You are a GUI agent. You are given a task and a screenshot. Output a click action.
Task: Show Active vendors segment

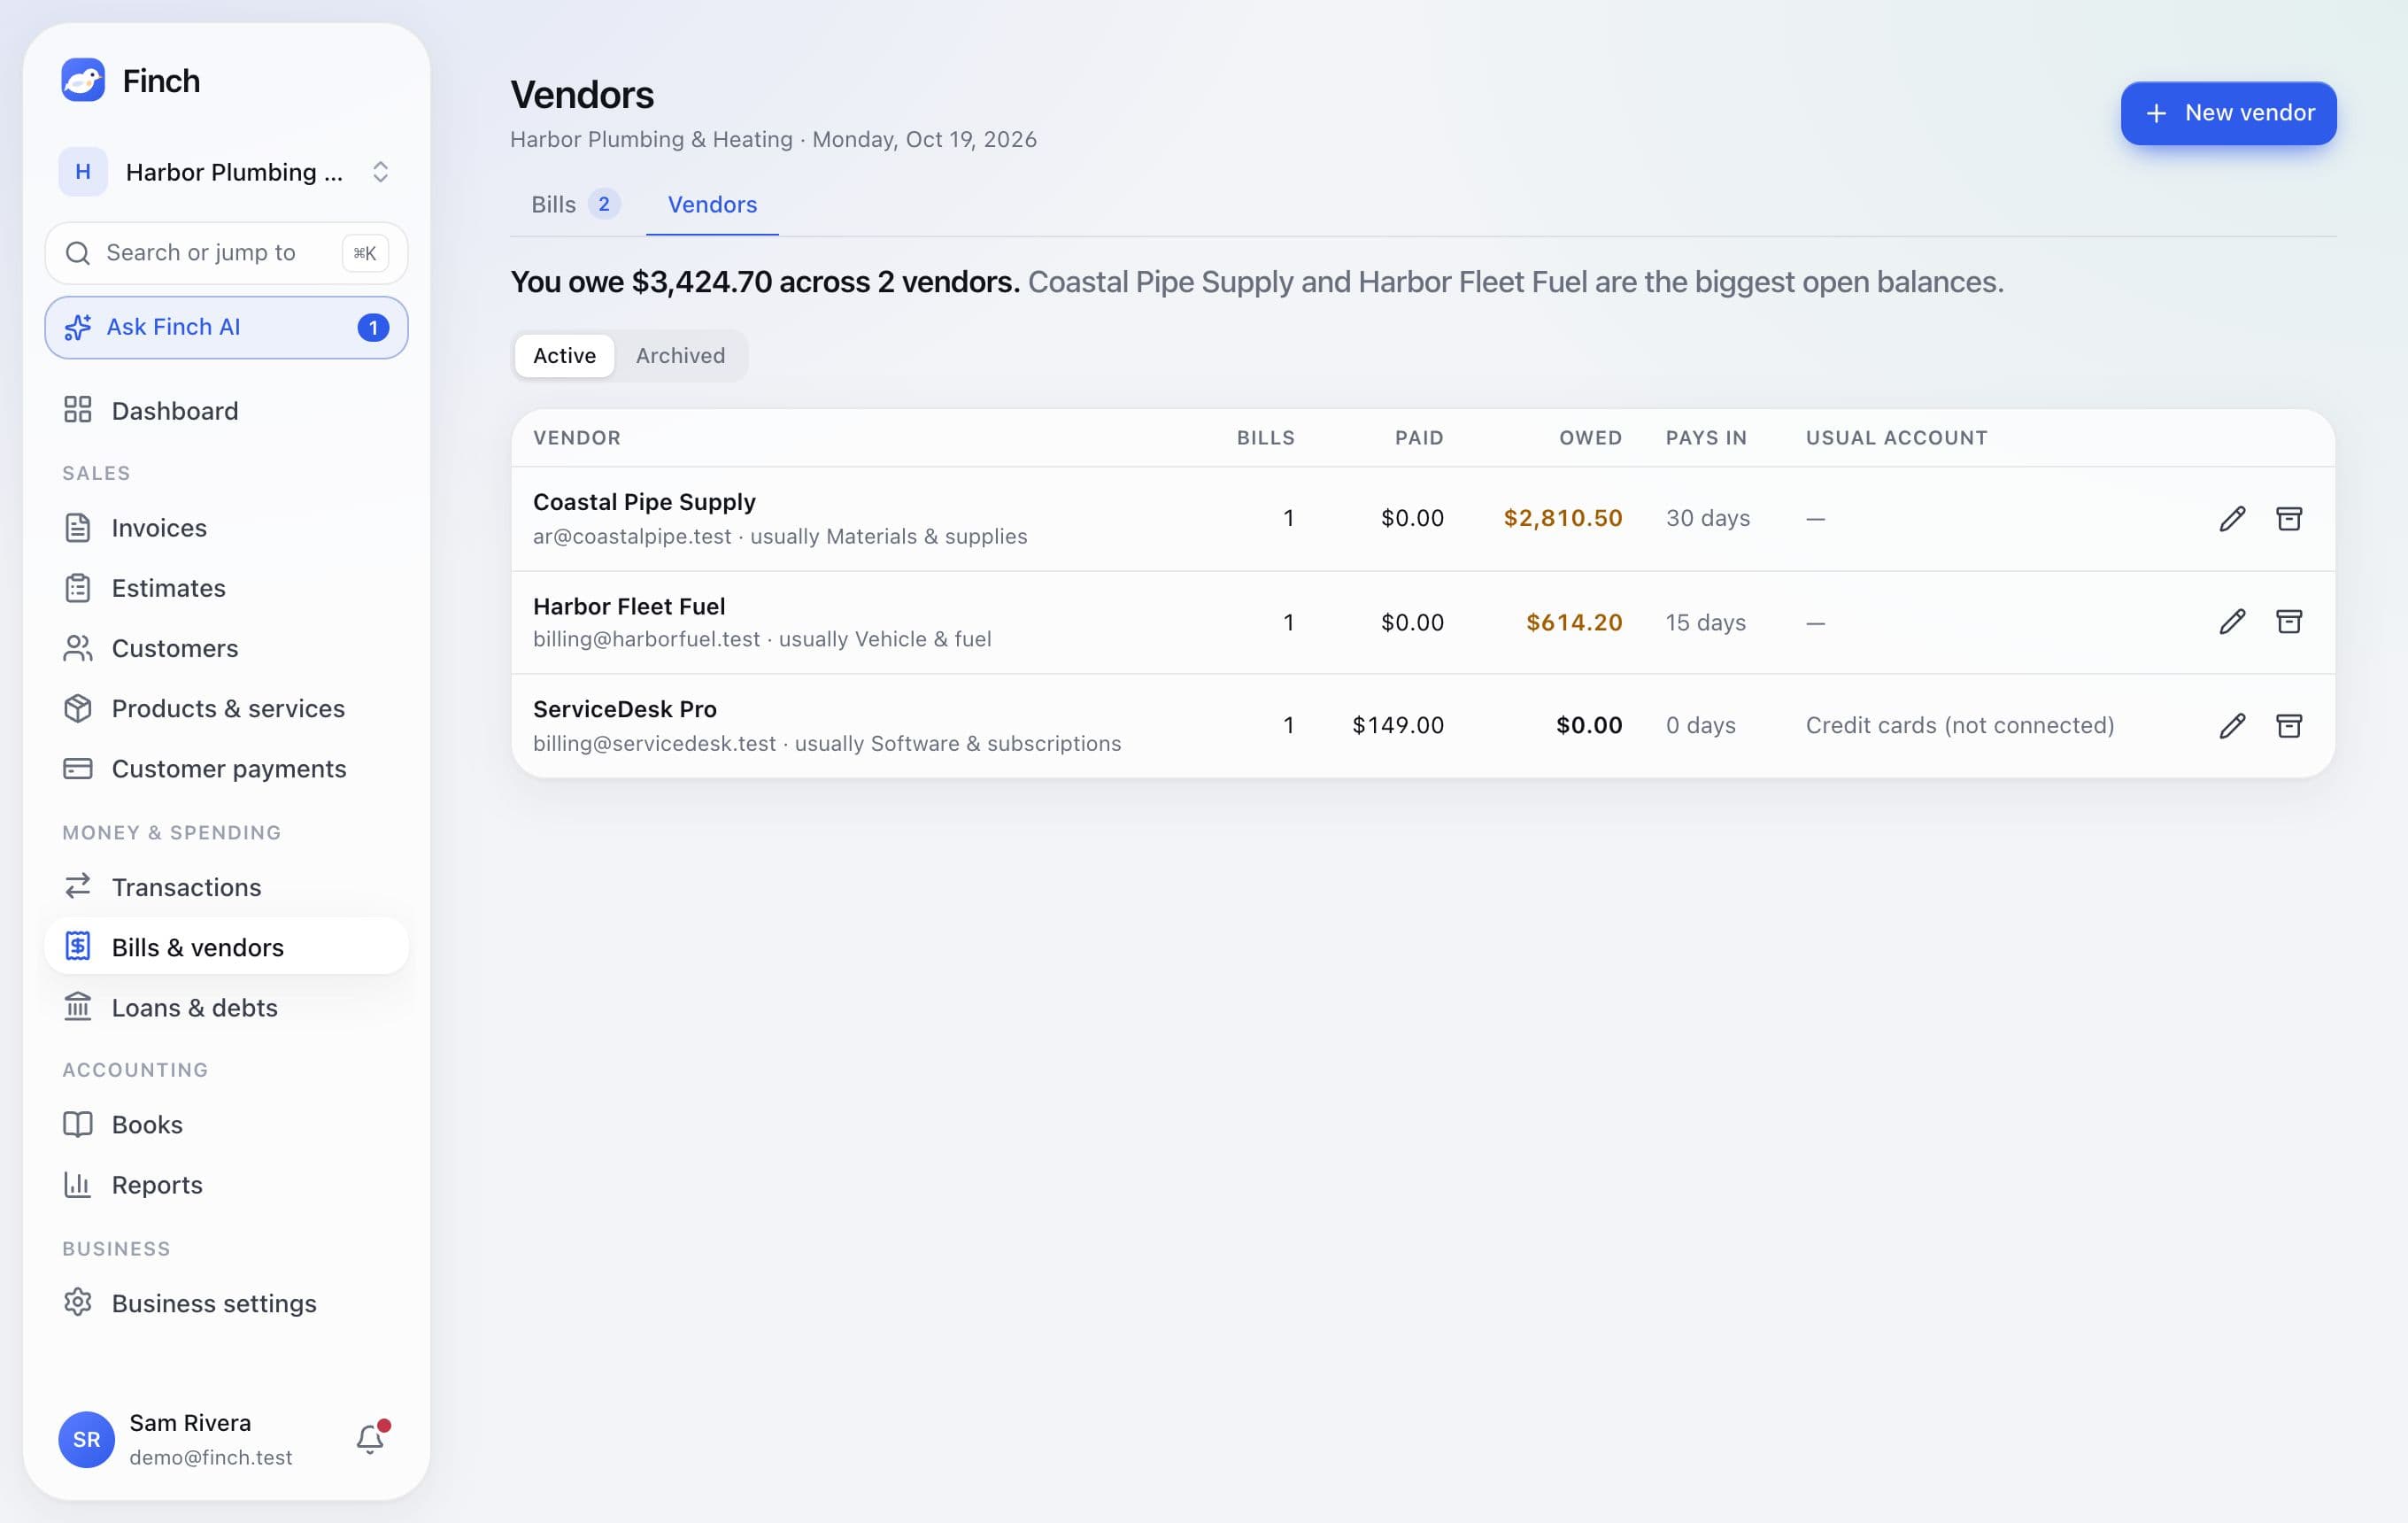(x=564, y=355)
